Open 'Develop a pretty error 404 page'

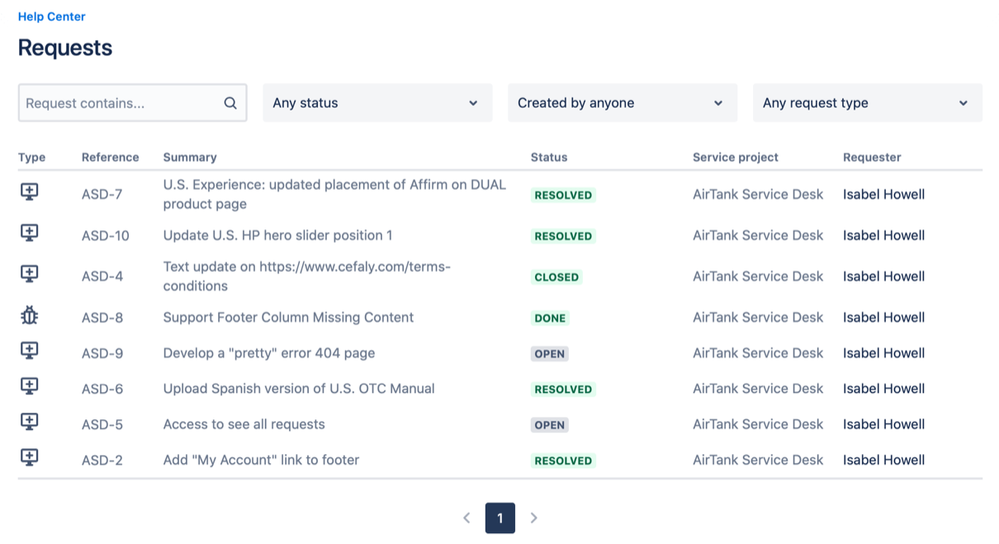click(269, 353)
